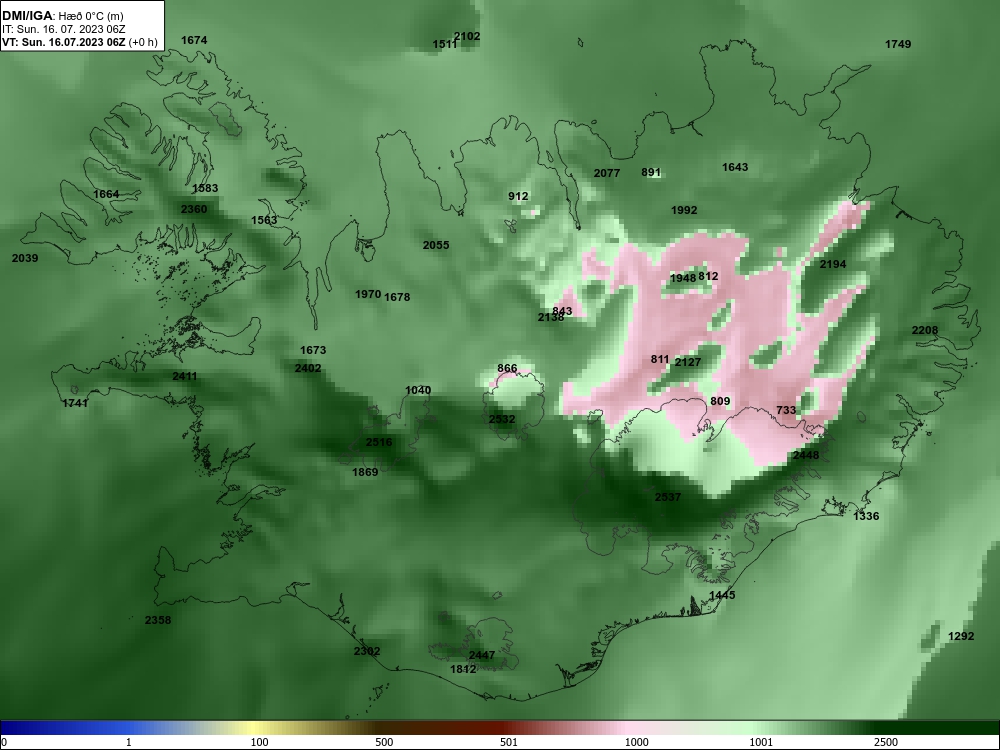1000x750 pixels.
Task: Click the 1674 value on the map
Action: click(x=194, y=40)
